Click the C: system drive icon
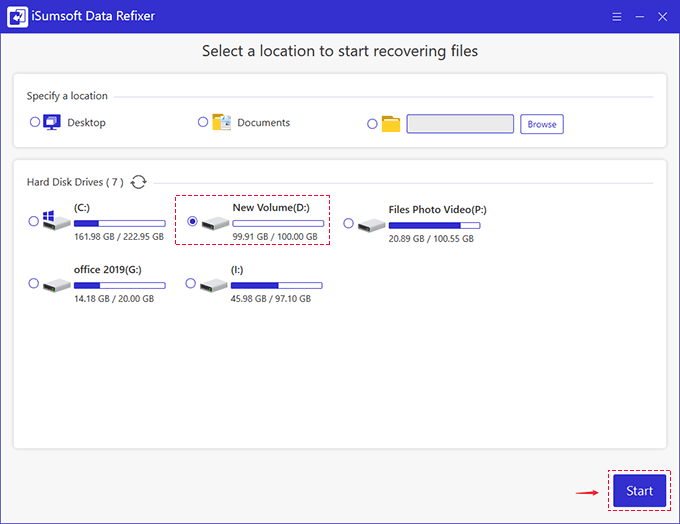 (x=55, y=221)
